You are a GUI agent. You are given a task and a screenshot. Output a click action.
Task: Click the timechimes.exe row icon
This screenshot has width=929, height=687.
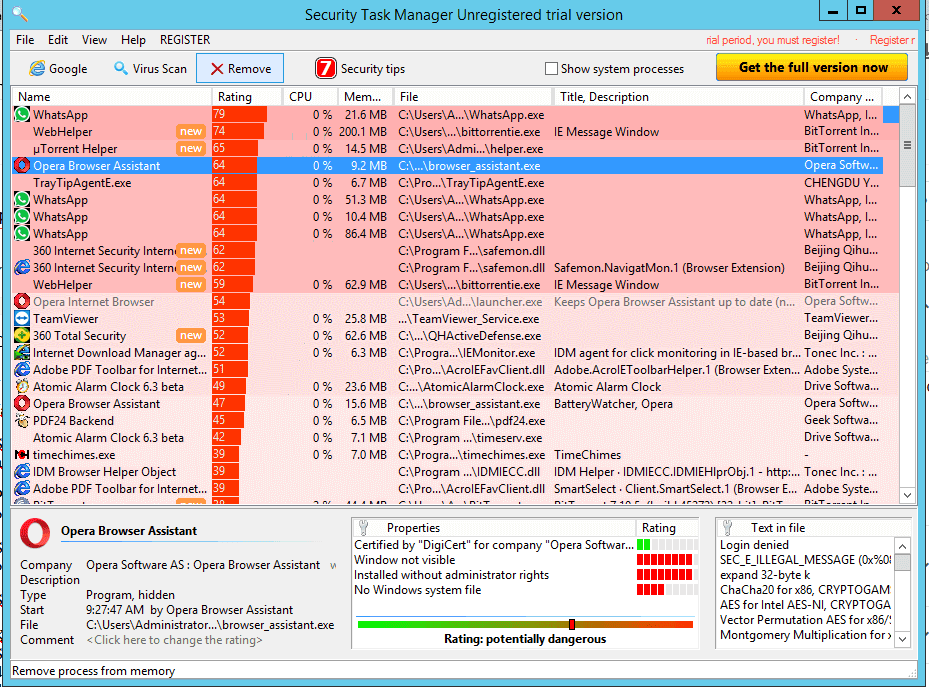coord(22,455)
